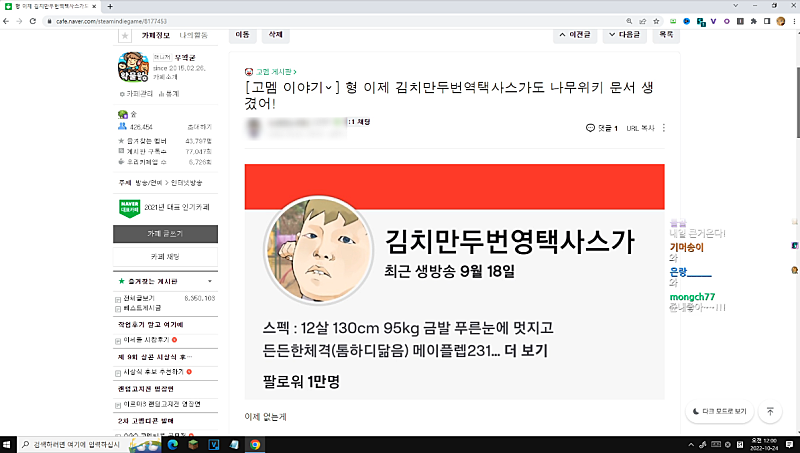
Task: Open the Chrome three-dot menu
Action: (x=794, y=21)
